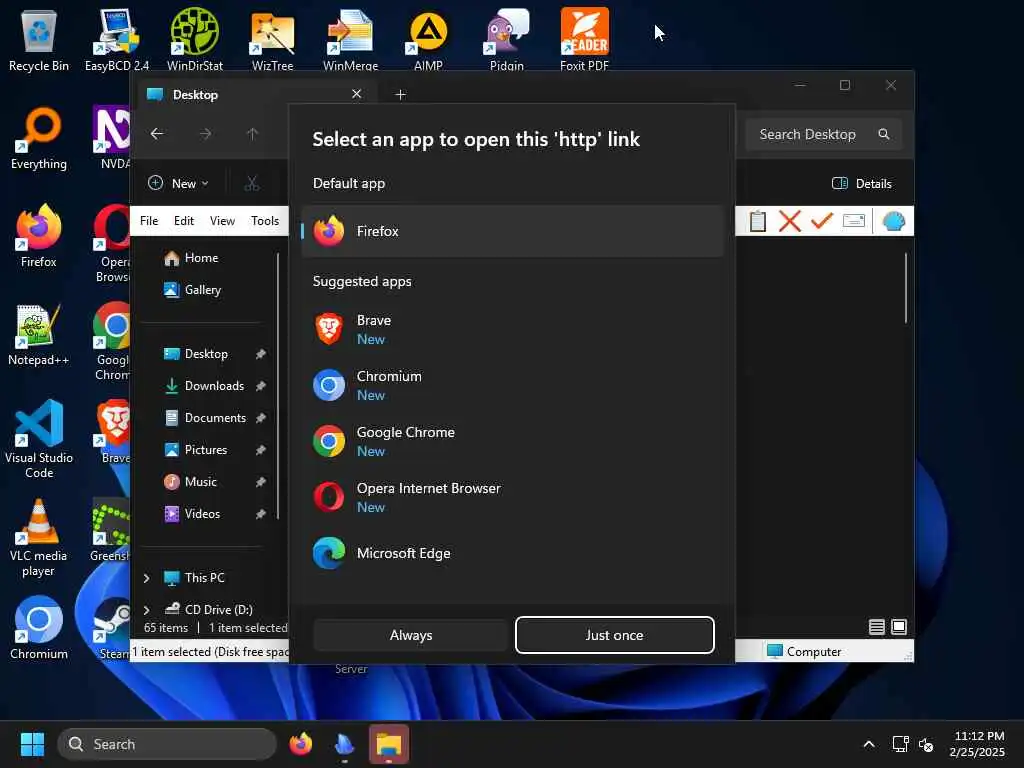1024x768 pixels.
Task: Click the taskbar Search box
Action: [167, 744]
